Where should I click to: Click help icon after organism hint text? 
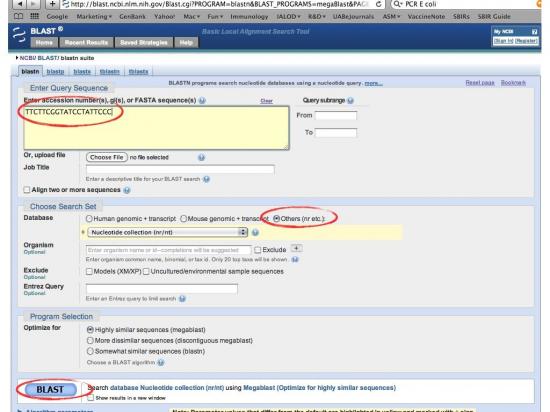[295, 259]
